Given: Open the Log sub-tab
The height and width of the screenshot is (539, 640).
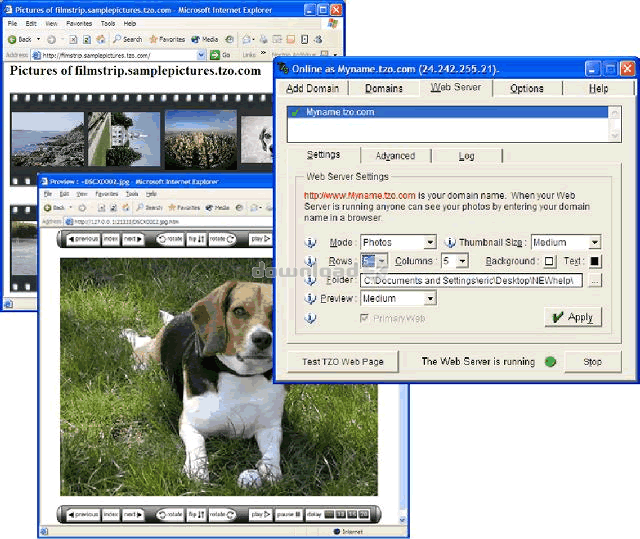Looking at the screenshot, I should pos(467,156).
